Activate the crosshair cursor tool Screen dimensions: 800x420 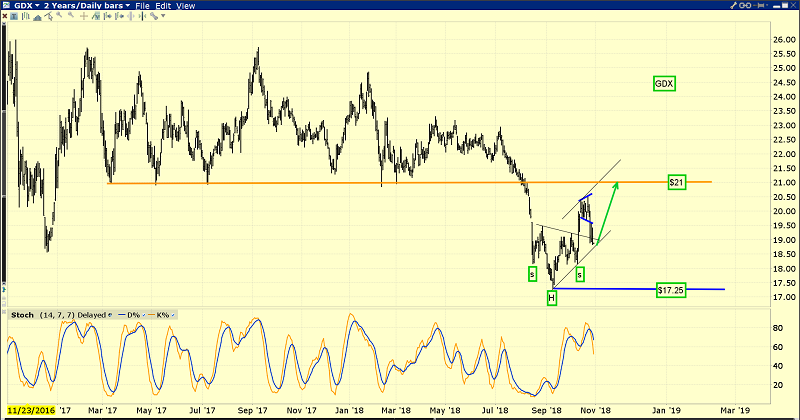pyautogui.click(x=84, y=16)
